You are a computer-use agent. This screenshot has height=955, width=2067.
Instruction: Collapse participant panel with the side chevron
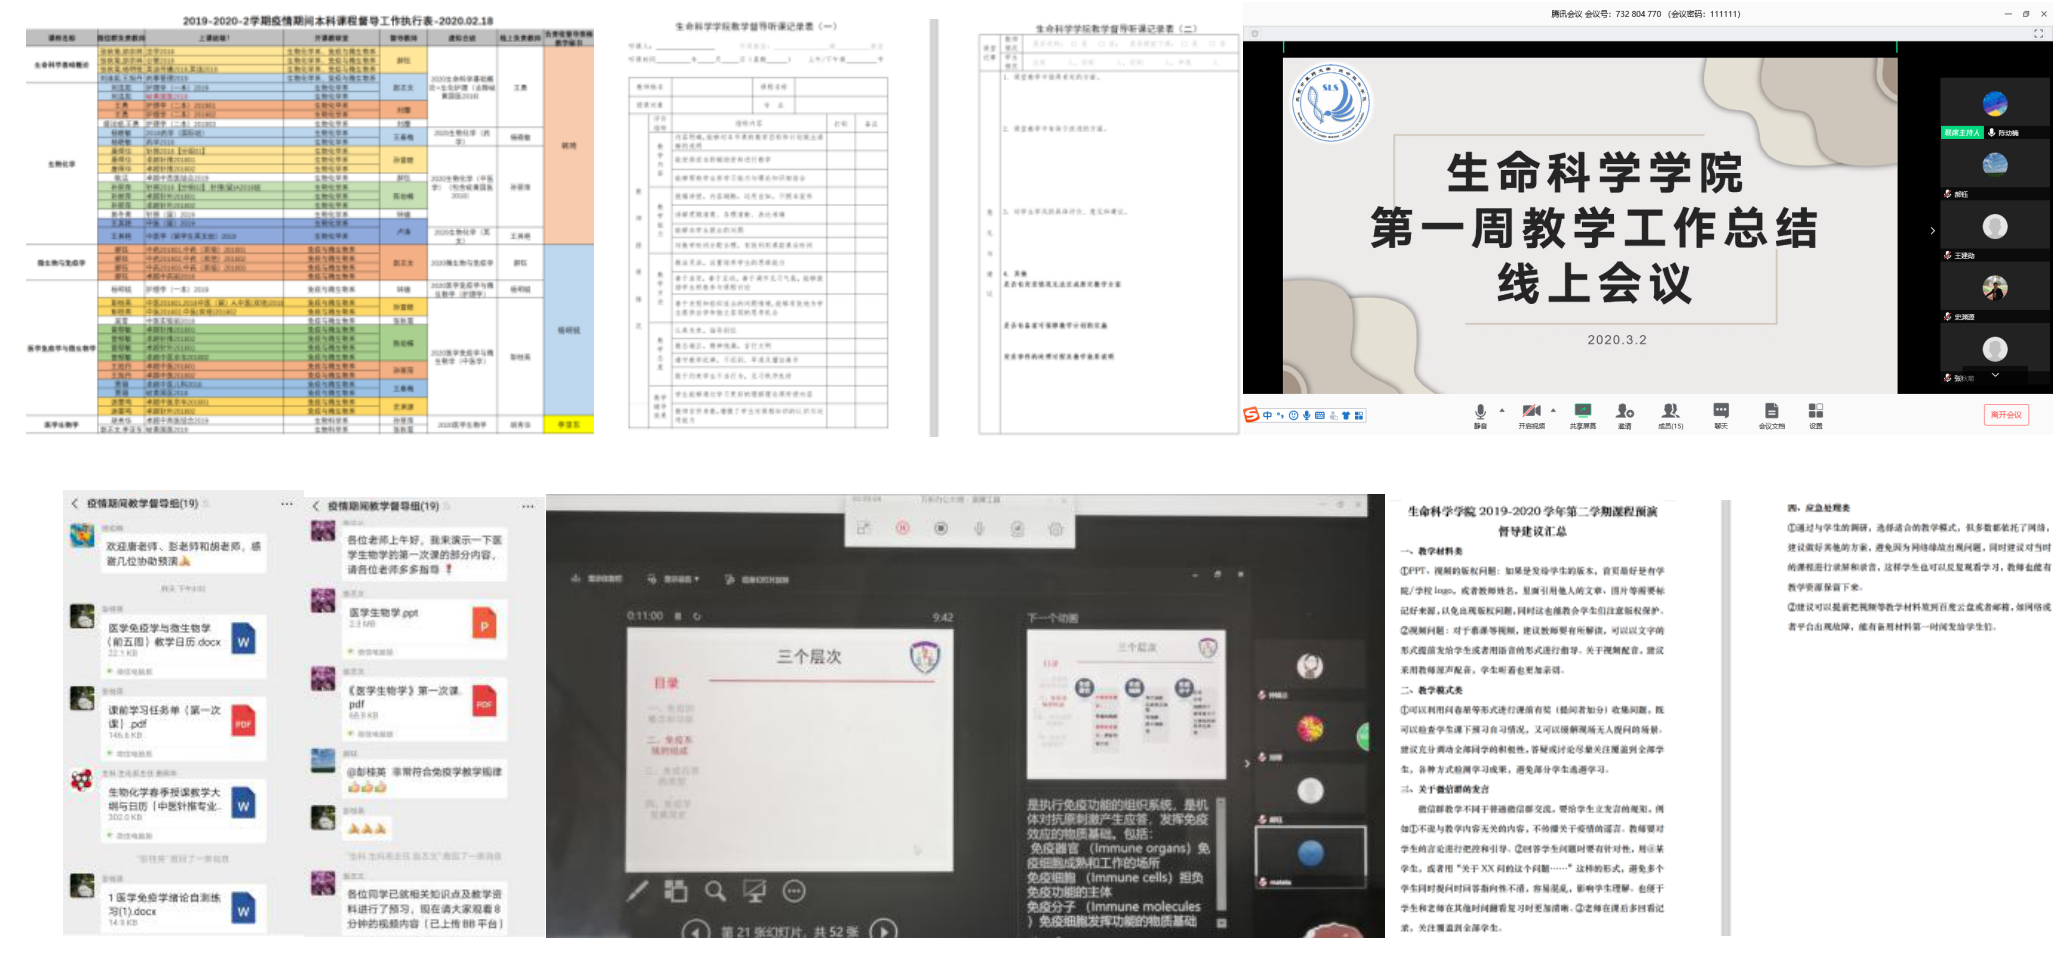[x=1932, y=231]
